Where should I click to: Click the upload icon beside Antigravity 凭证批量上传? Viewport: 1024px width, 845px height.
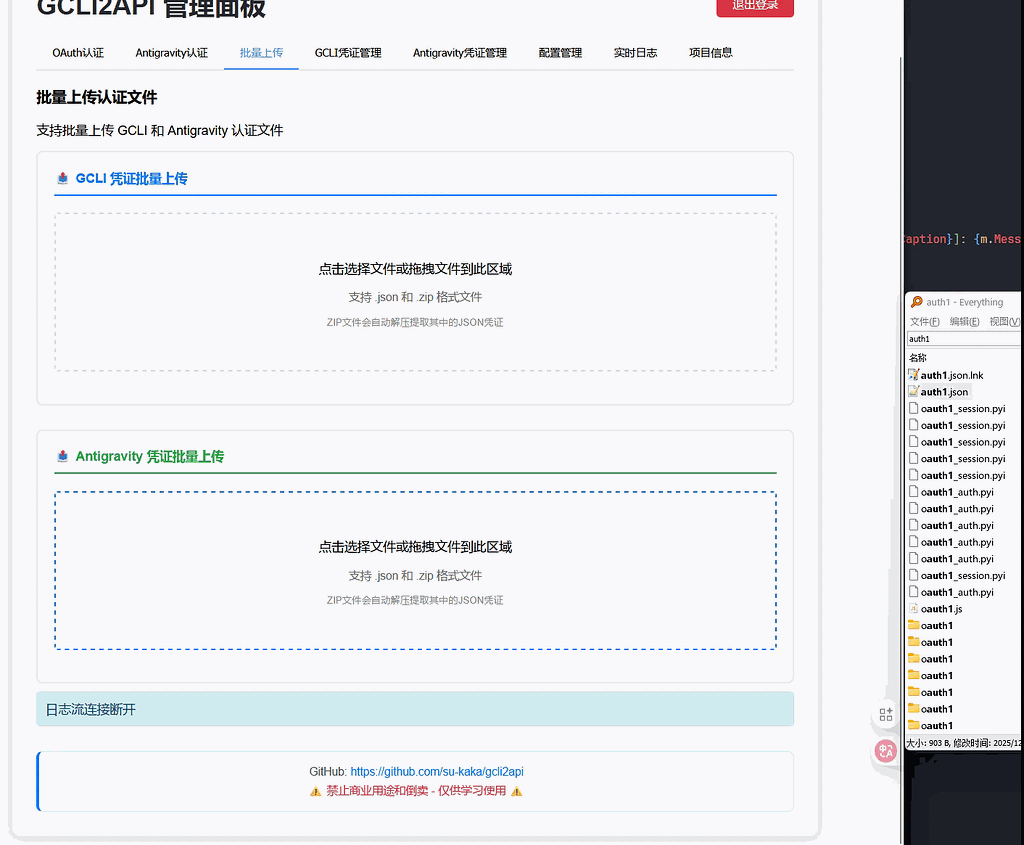[x=63, y=456]
